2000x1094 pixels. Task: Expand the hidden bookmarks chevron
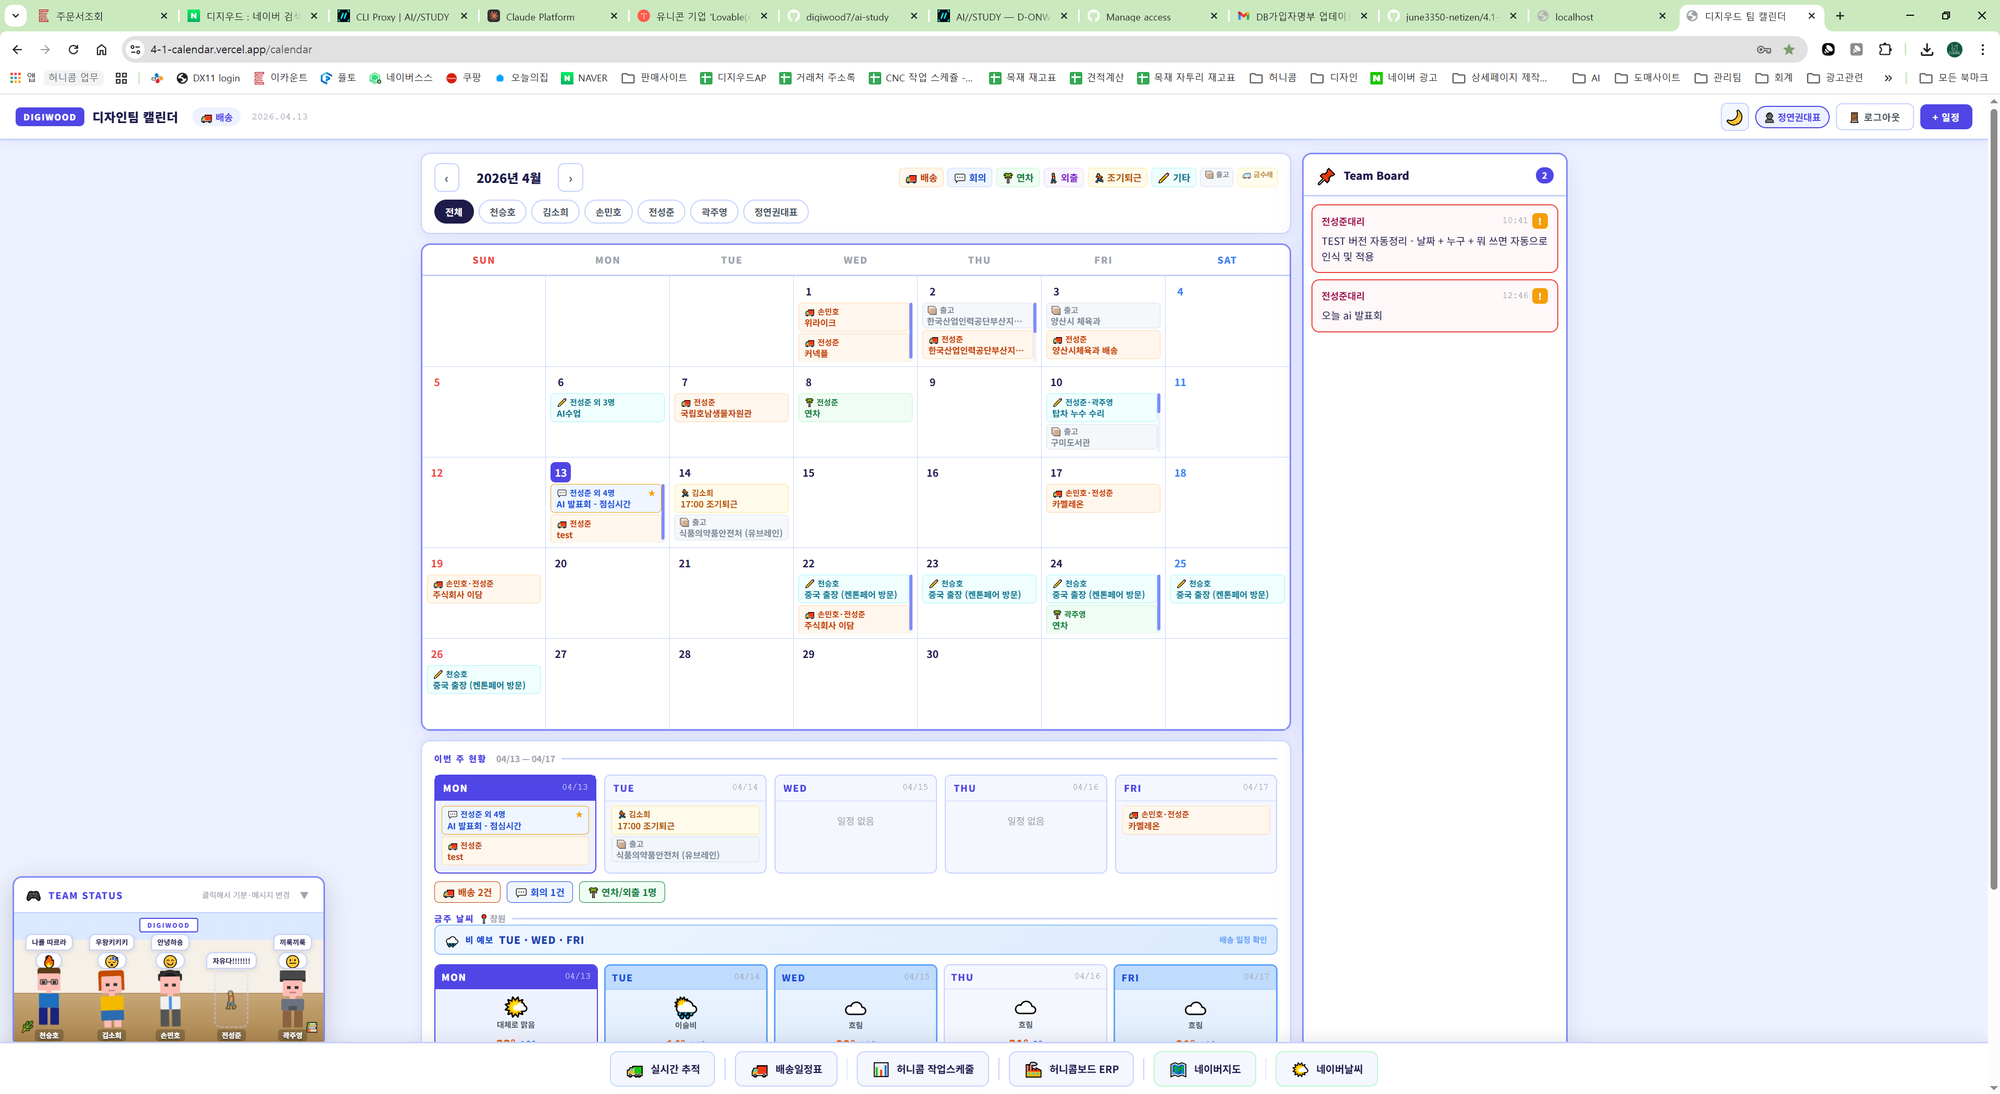(x=1888, y=78)
